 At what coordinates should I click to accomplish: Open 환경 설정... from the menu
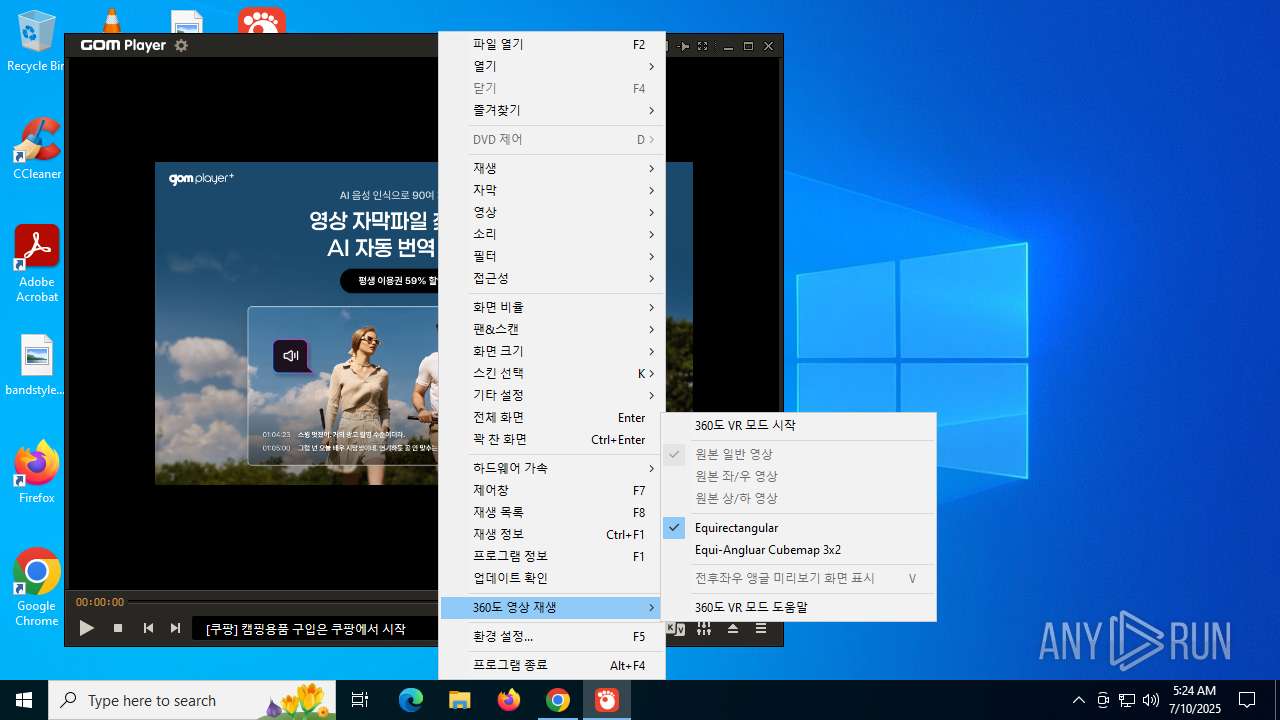coord(551,636)
